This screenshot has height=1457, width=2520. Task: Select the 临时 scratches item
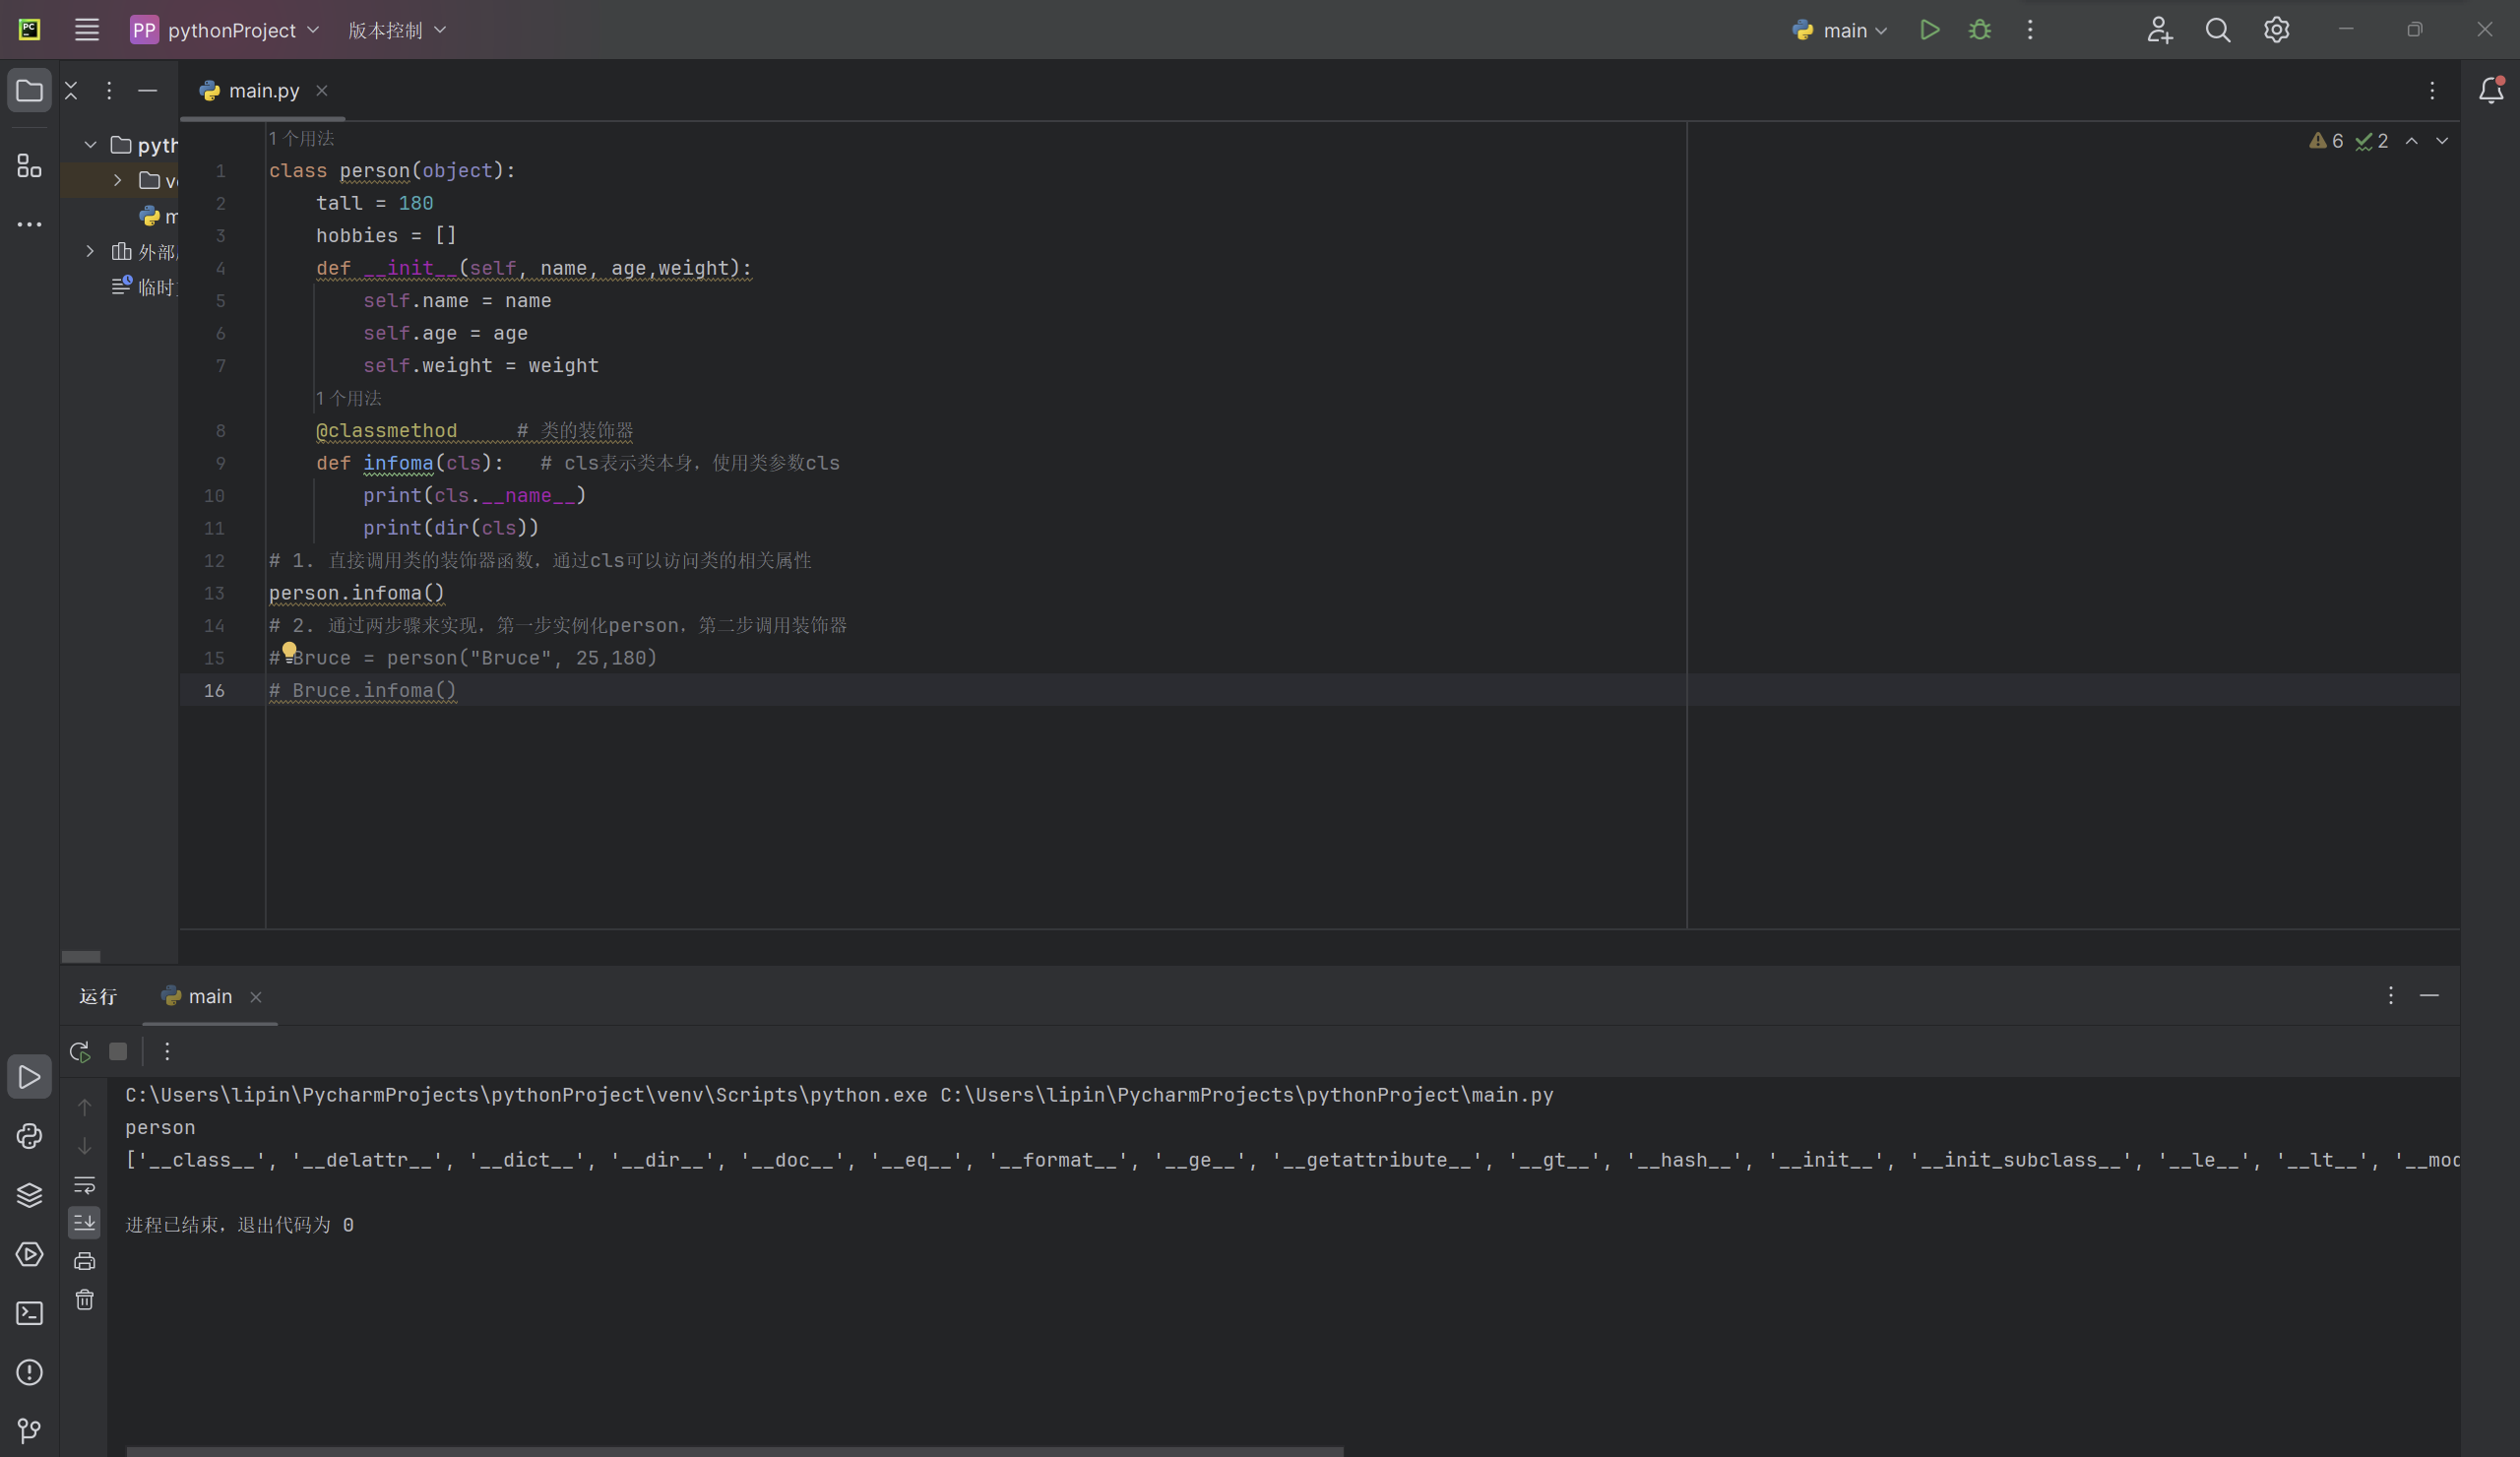click(x=144, y=287)
